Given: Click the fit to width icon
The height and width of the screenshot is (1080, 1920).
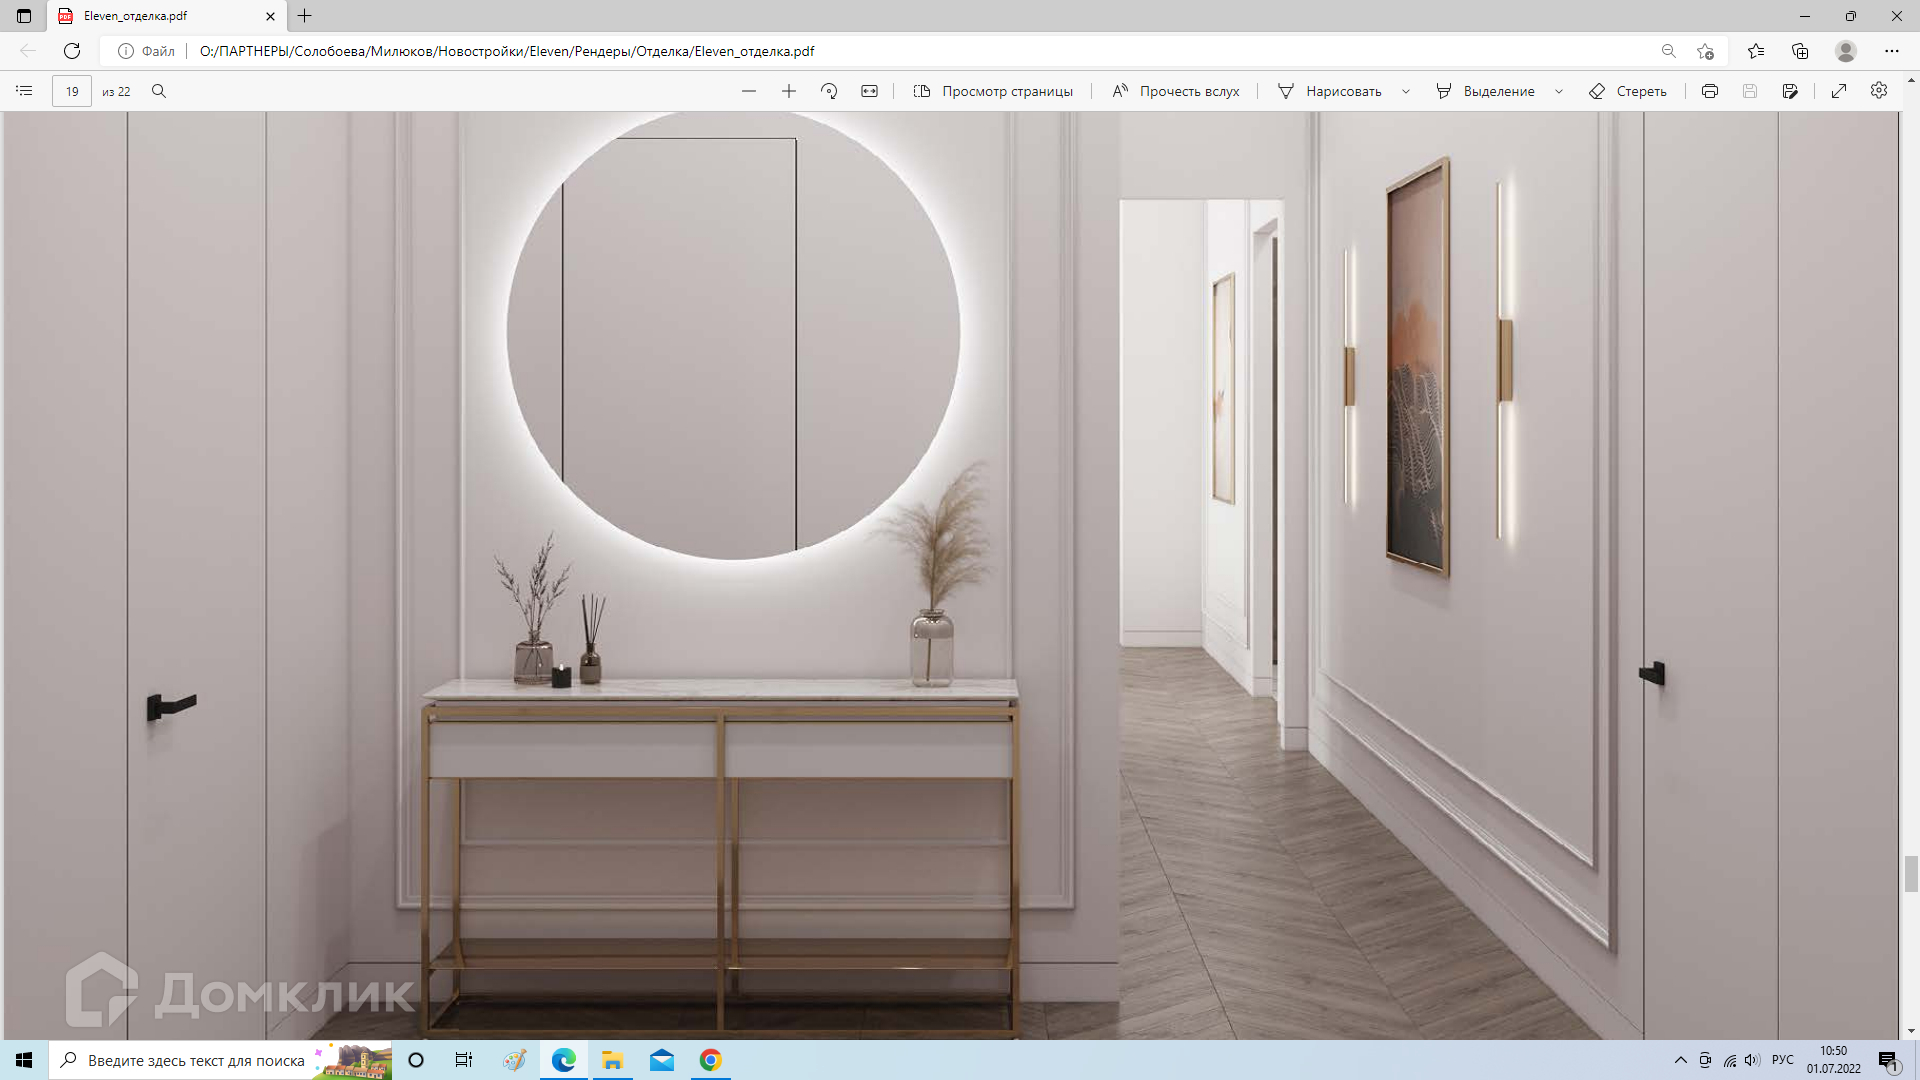Looking at the screenshot, I should coord(869,91).
